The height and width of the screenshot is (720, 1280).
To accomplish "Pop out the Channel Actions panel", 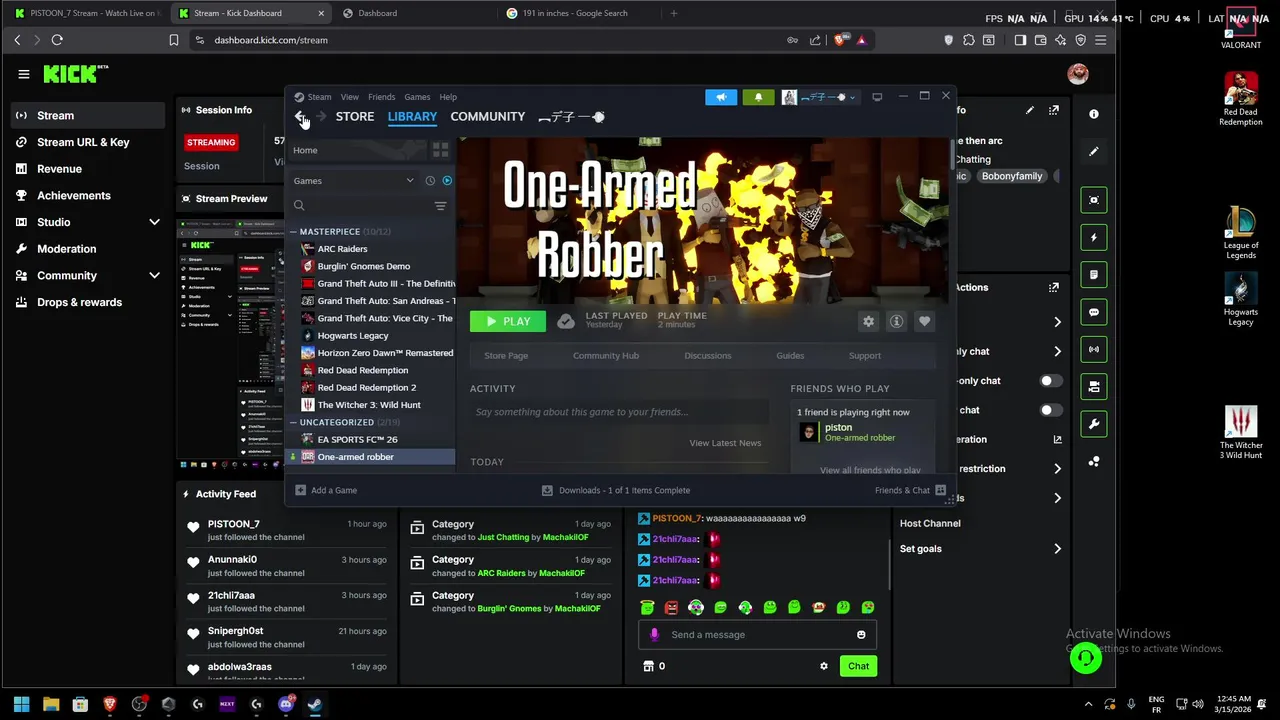I will 1053,288.
